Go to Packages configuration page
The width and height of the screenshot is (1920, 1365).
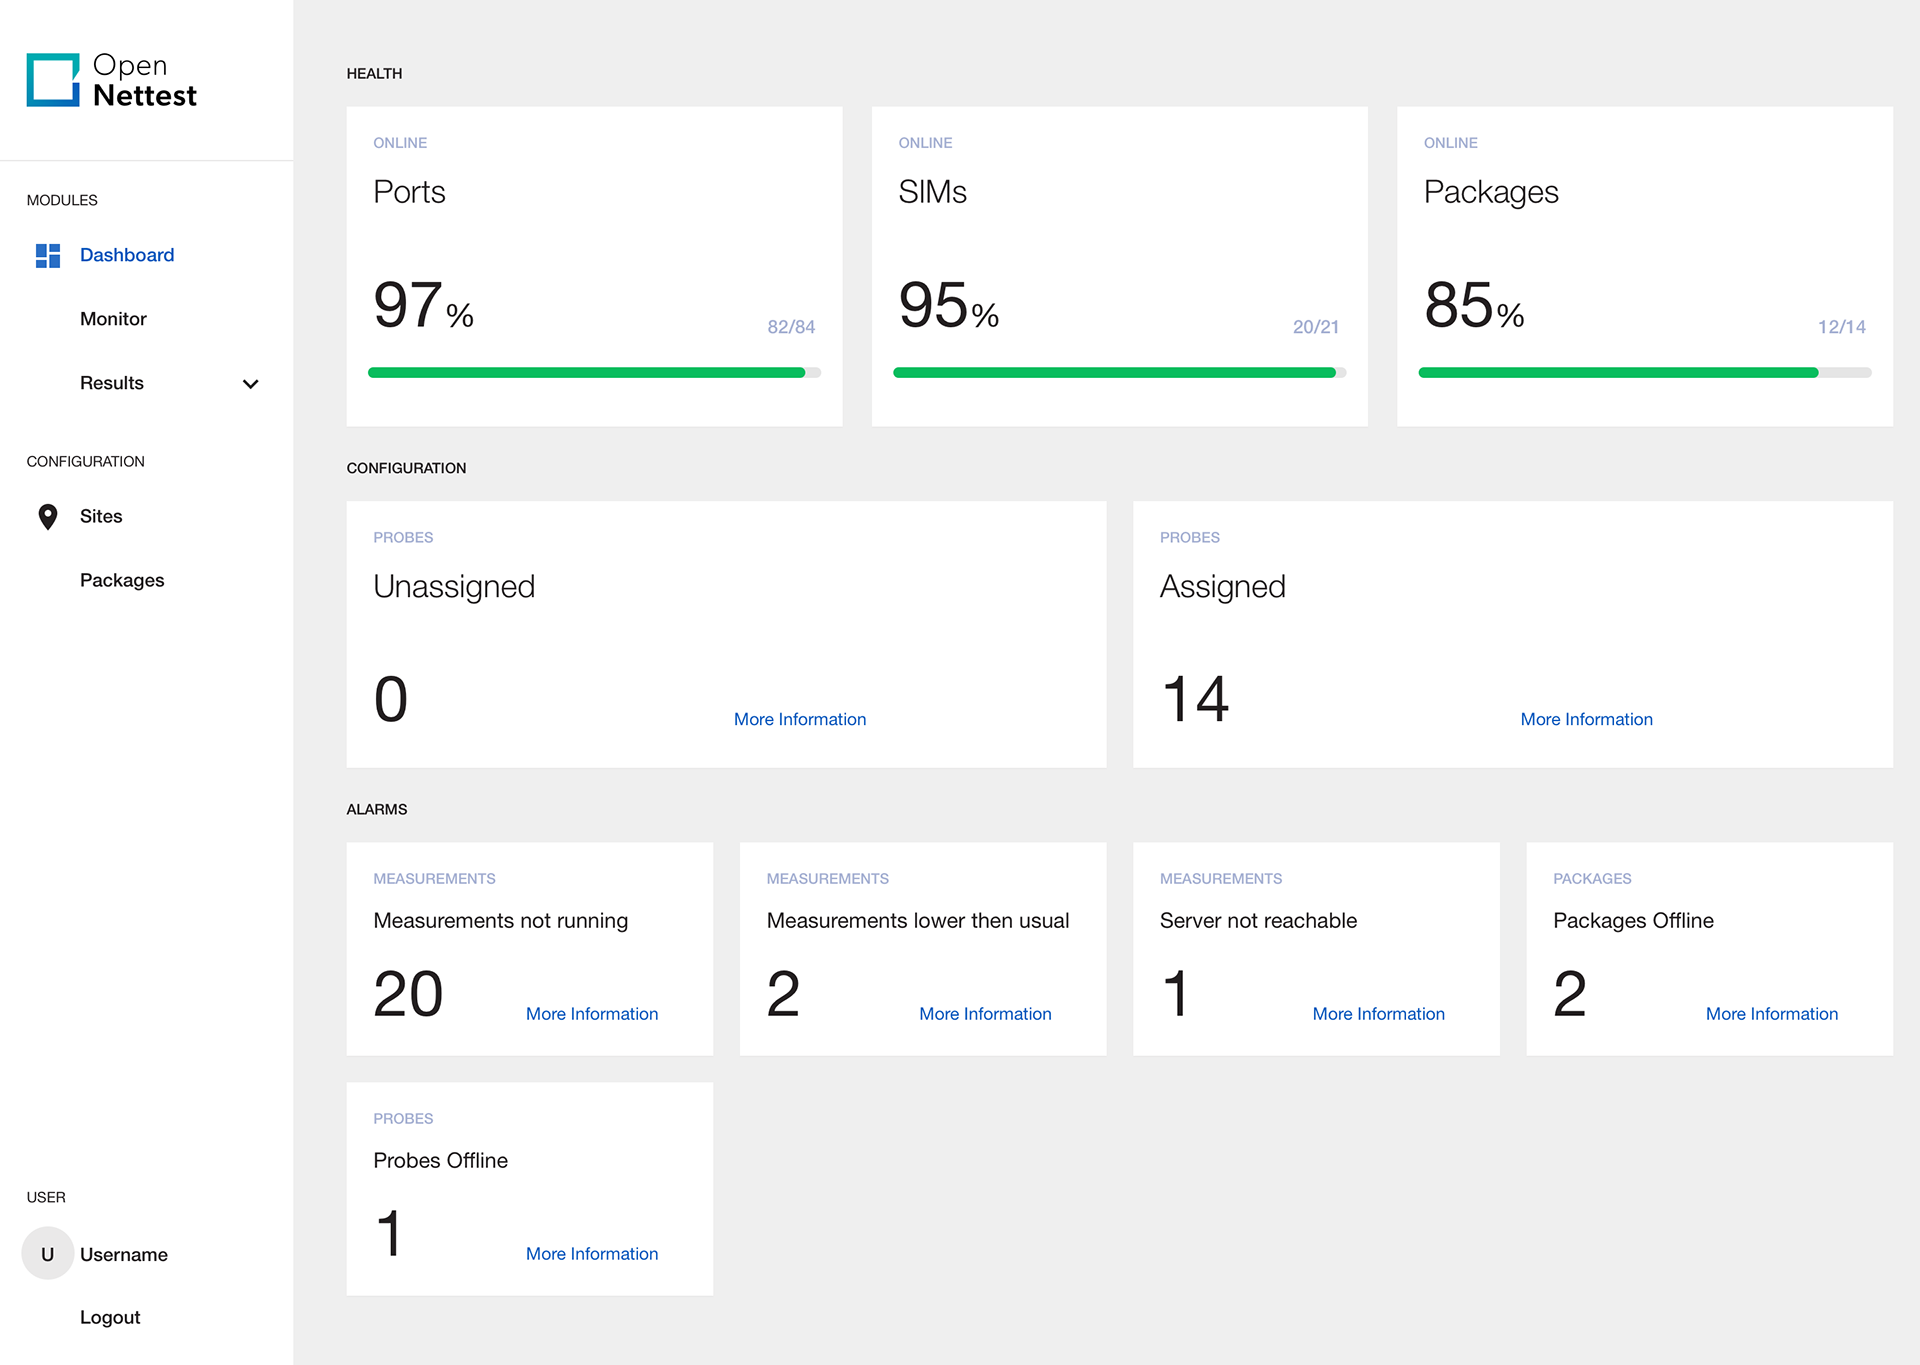122,580
